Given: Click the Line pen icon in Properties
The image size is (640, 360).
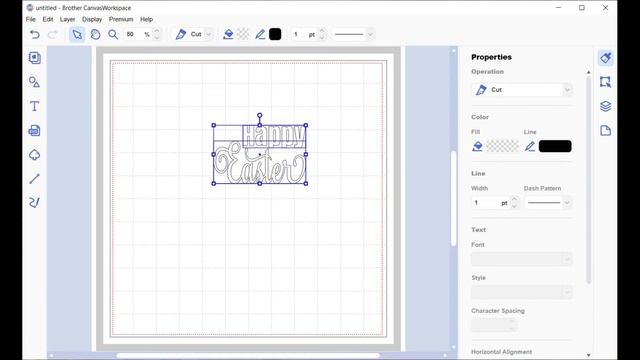Looking at the screenshot, I should (x=530, y=146).
